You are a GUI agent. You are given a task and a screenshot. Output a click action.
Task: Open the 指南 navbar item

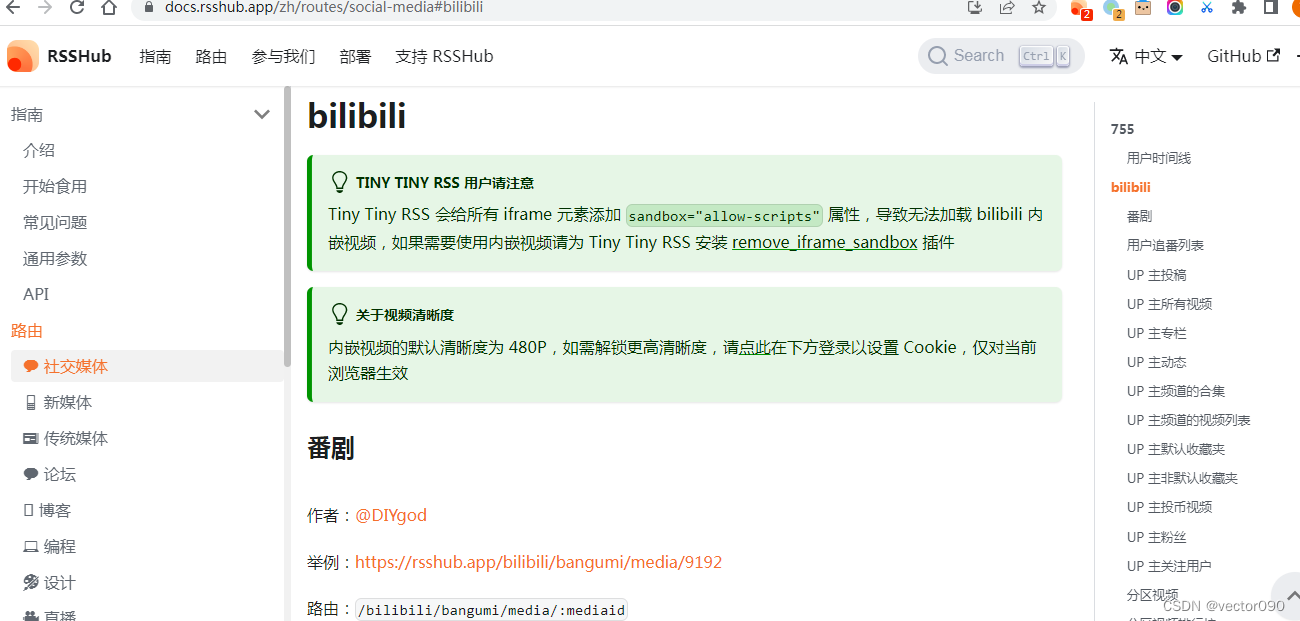155,56
